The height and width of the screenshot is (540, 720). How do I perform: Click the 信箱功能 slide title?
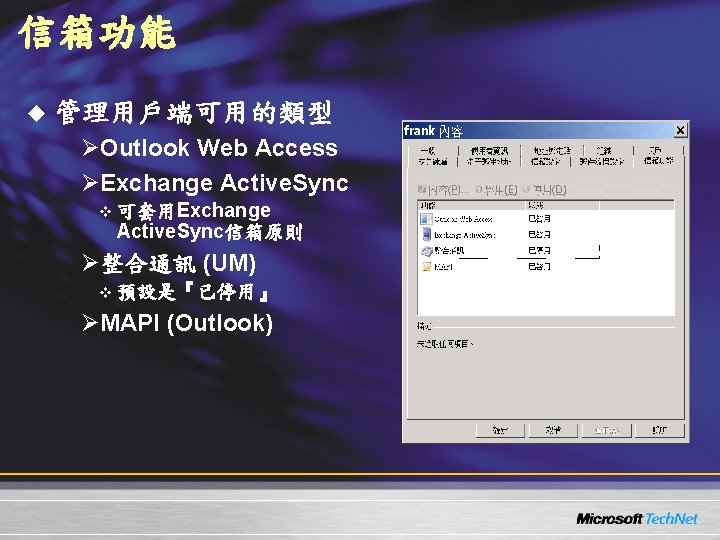coord(97,33)
